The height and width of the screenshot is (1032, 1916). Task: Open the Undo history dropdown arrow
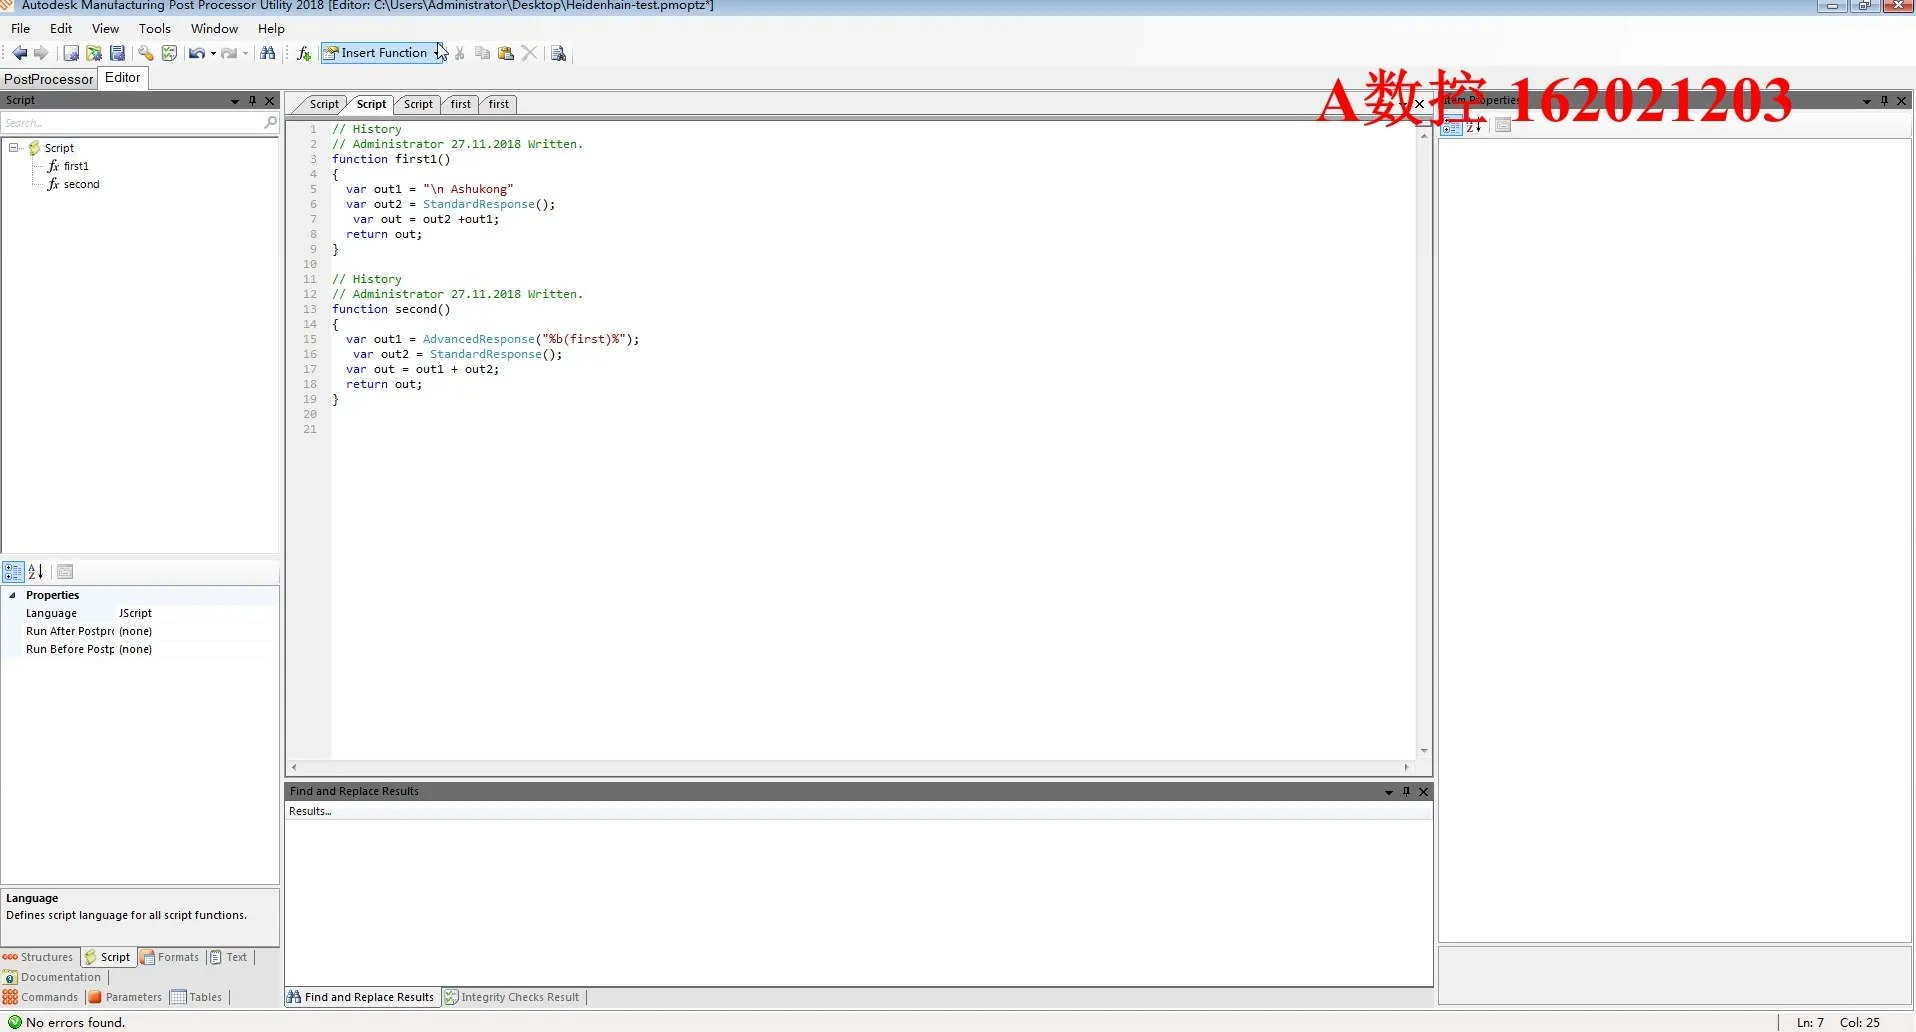213,54
